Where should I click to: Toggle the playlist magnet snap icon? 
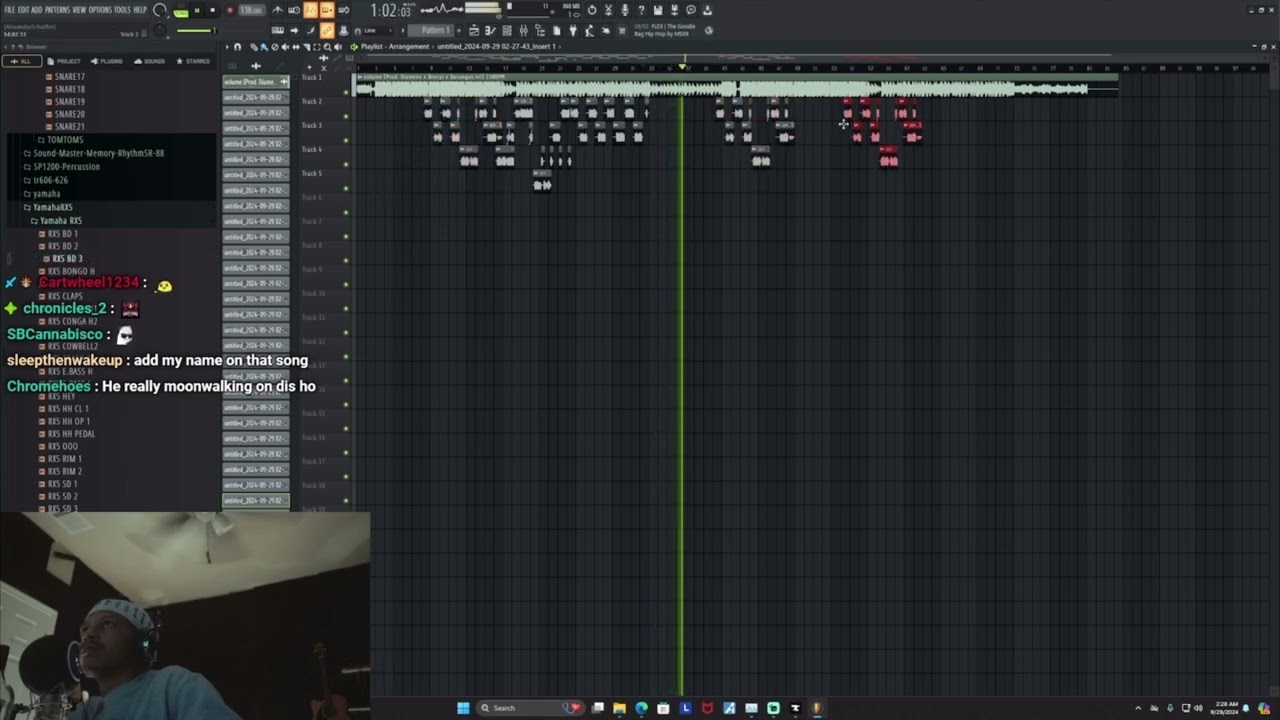(x=237, y=47)
